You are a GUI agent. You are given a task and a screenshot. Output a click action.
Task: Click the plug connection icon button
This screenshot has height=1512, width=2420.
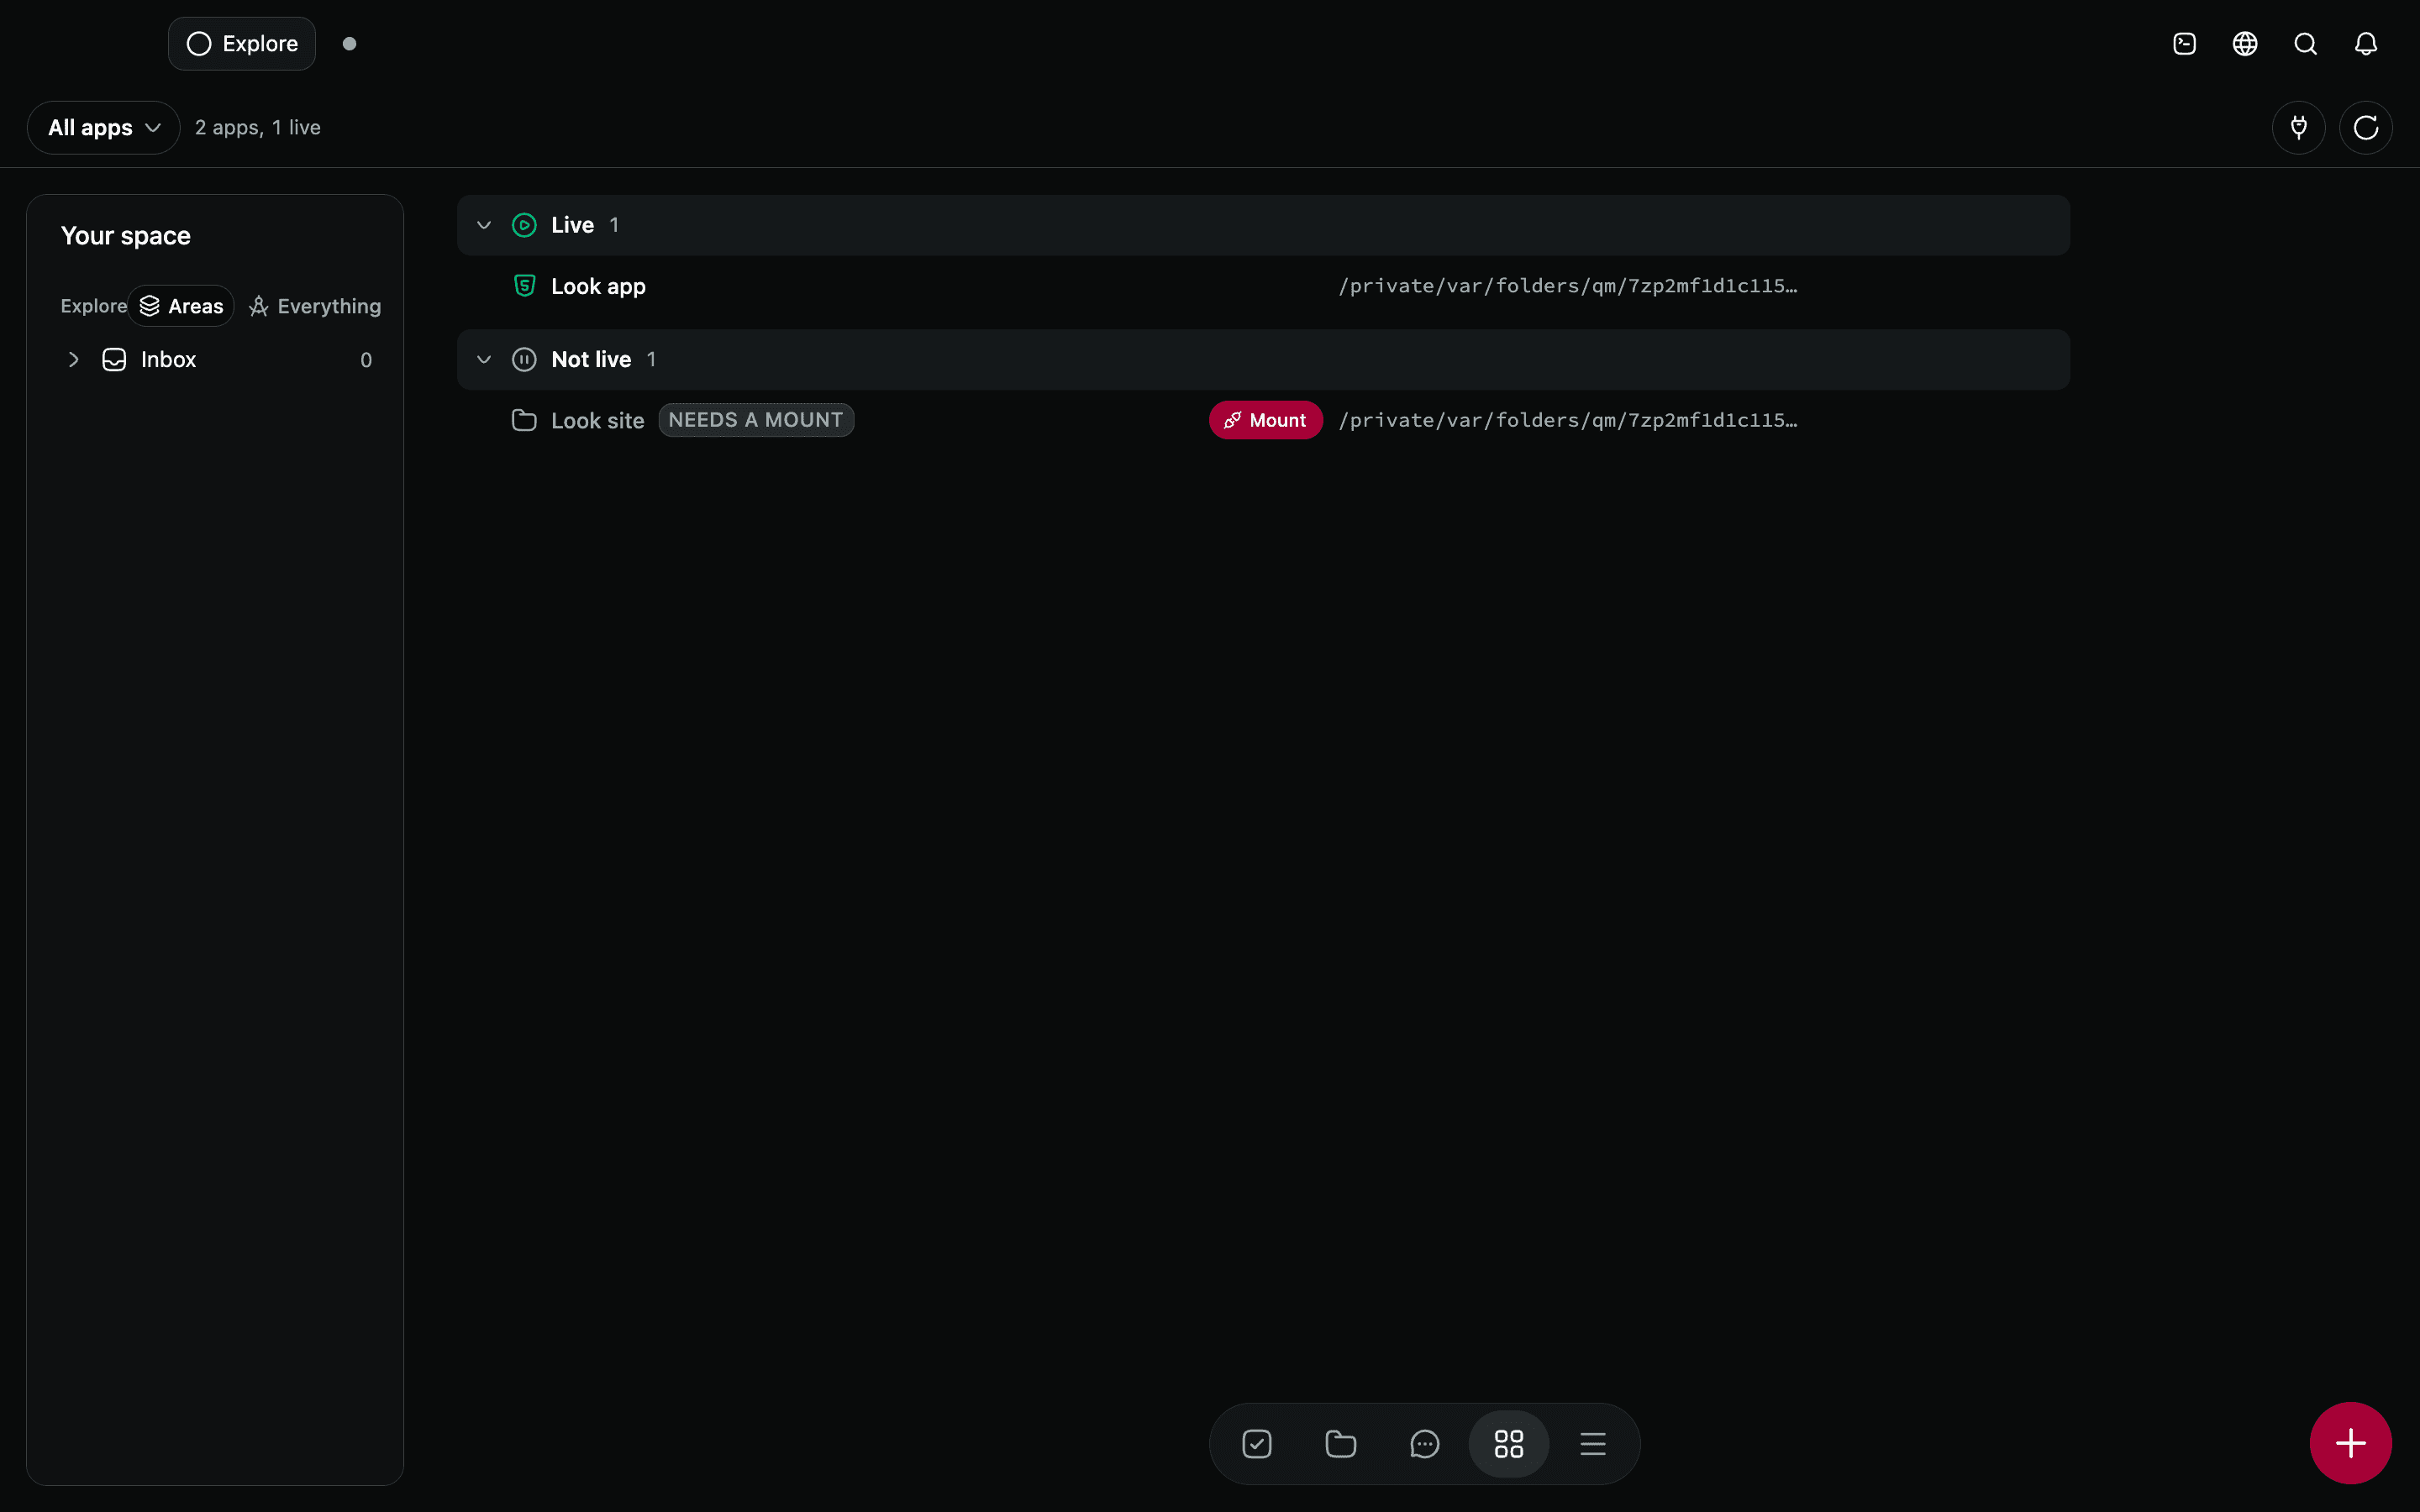2299,128
